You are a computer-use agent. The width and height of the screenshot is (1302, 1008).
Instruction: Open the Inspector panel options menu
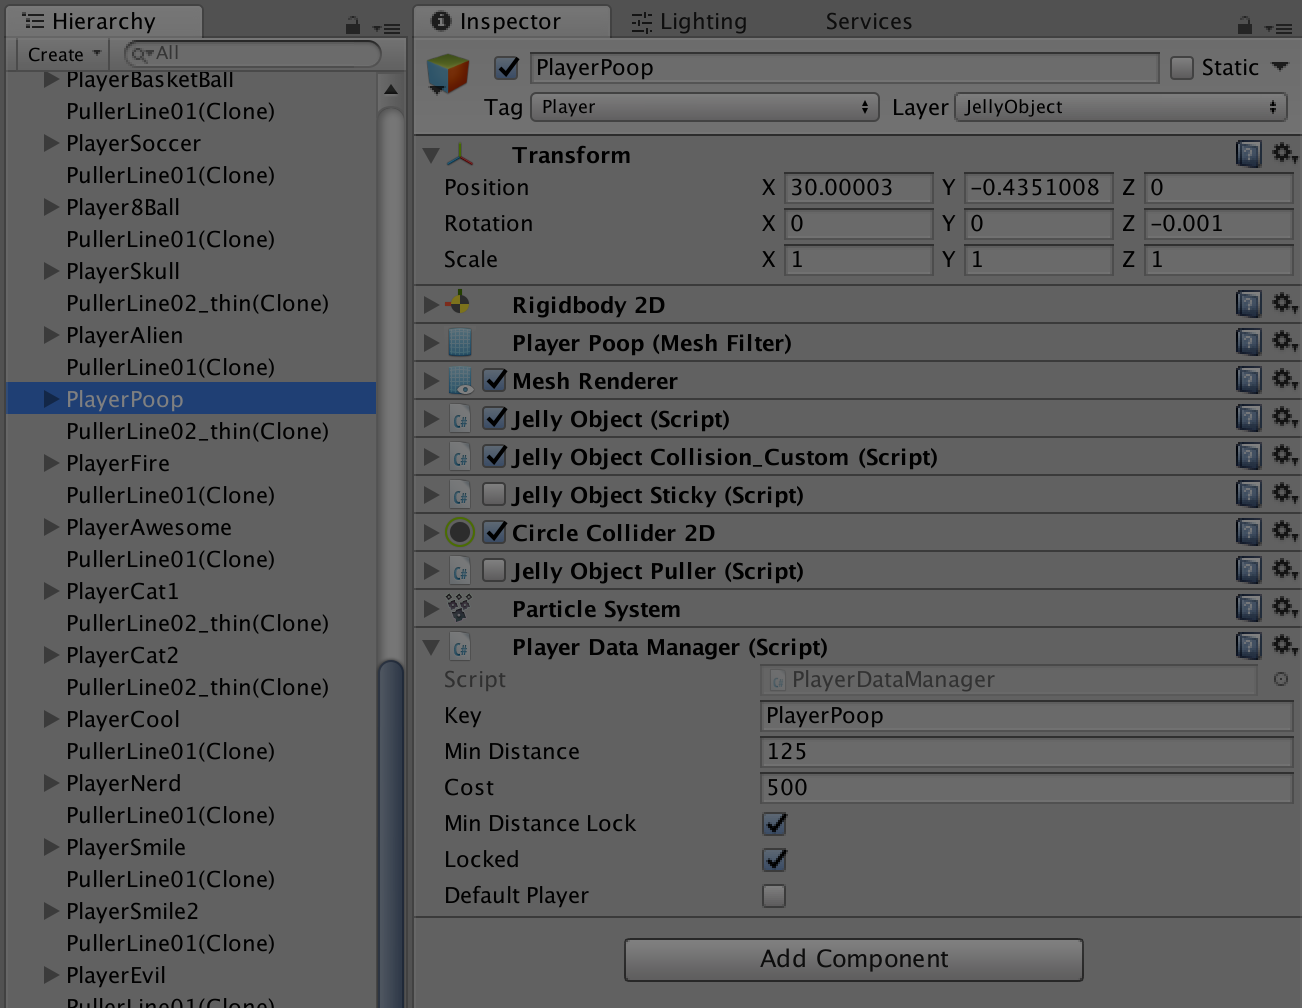tap(1279, 28)
